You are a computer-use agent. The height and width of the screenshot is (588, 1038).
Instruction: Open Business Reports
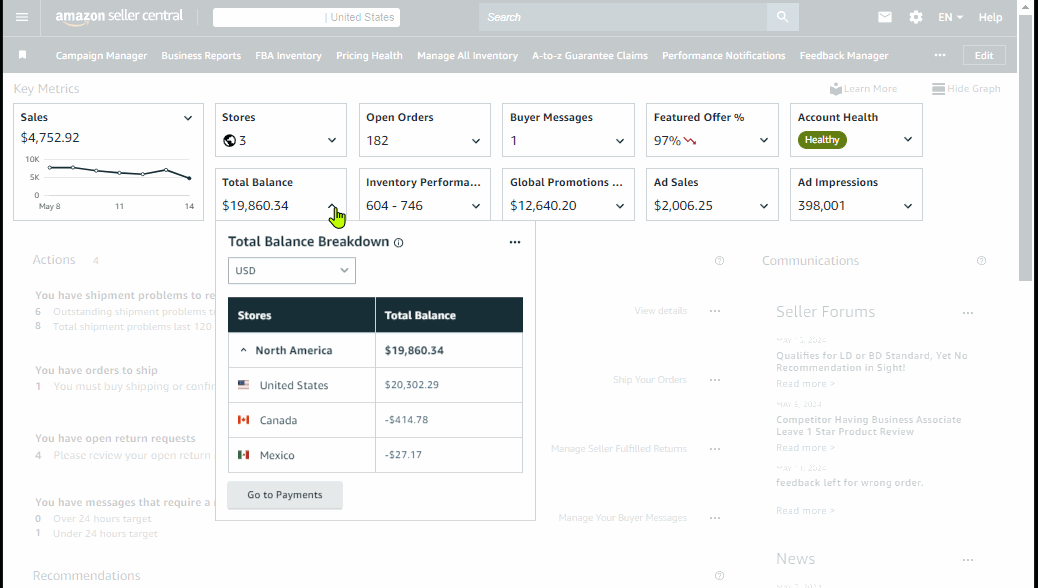click(201, 56)
